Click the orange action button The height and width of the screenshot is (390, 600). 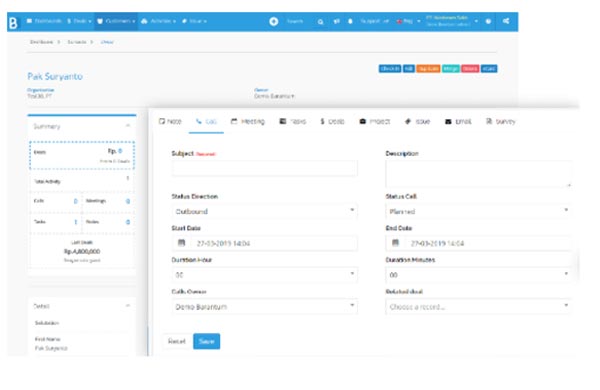(428, 69)
